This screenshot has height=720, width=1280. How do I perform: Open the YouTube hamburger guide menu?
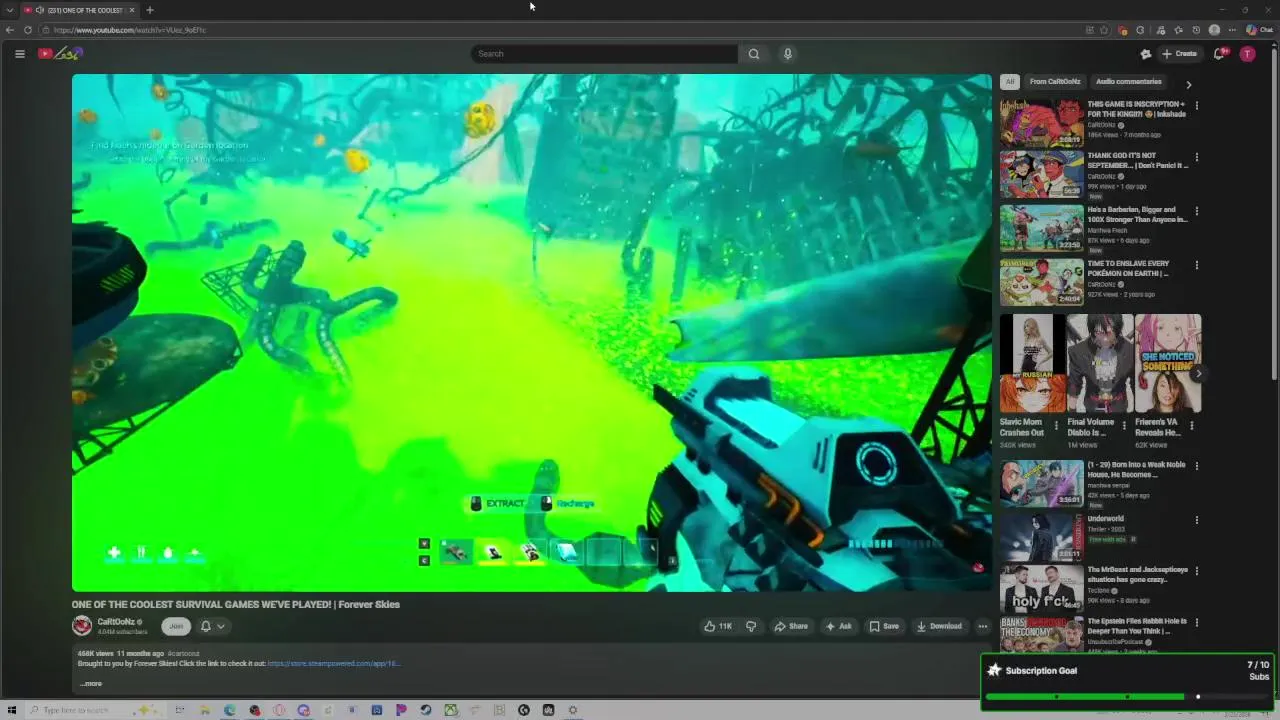(x=19, y=54)
